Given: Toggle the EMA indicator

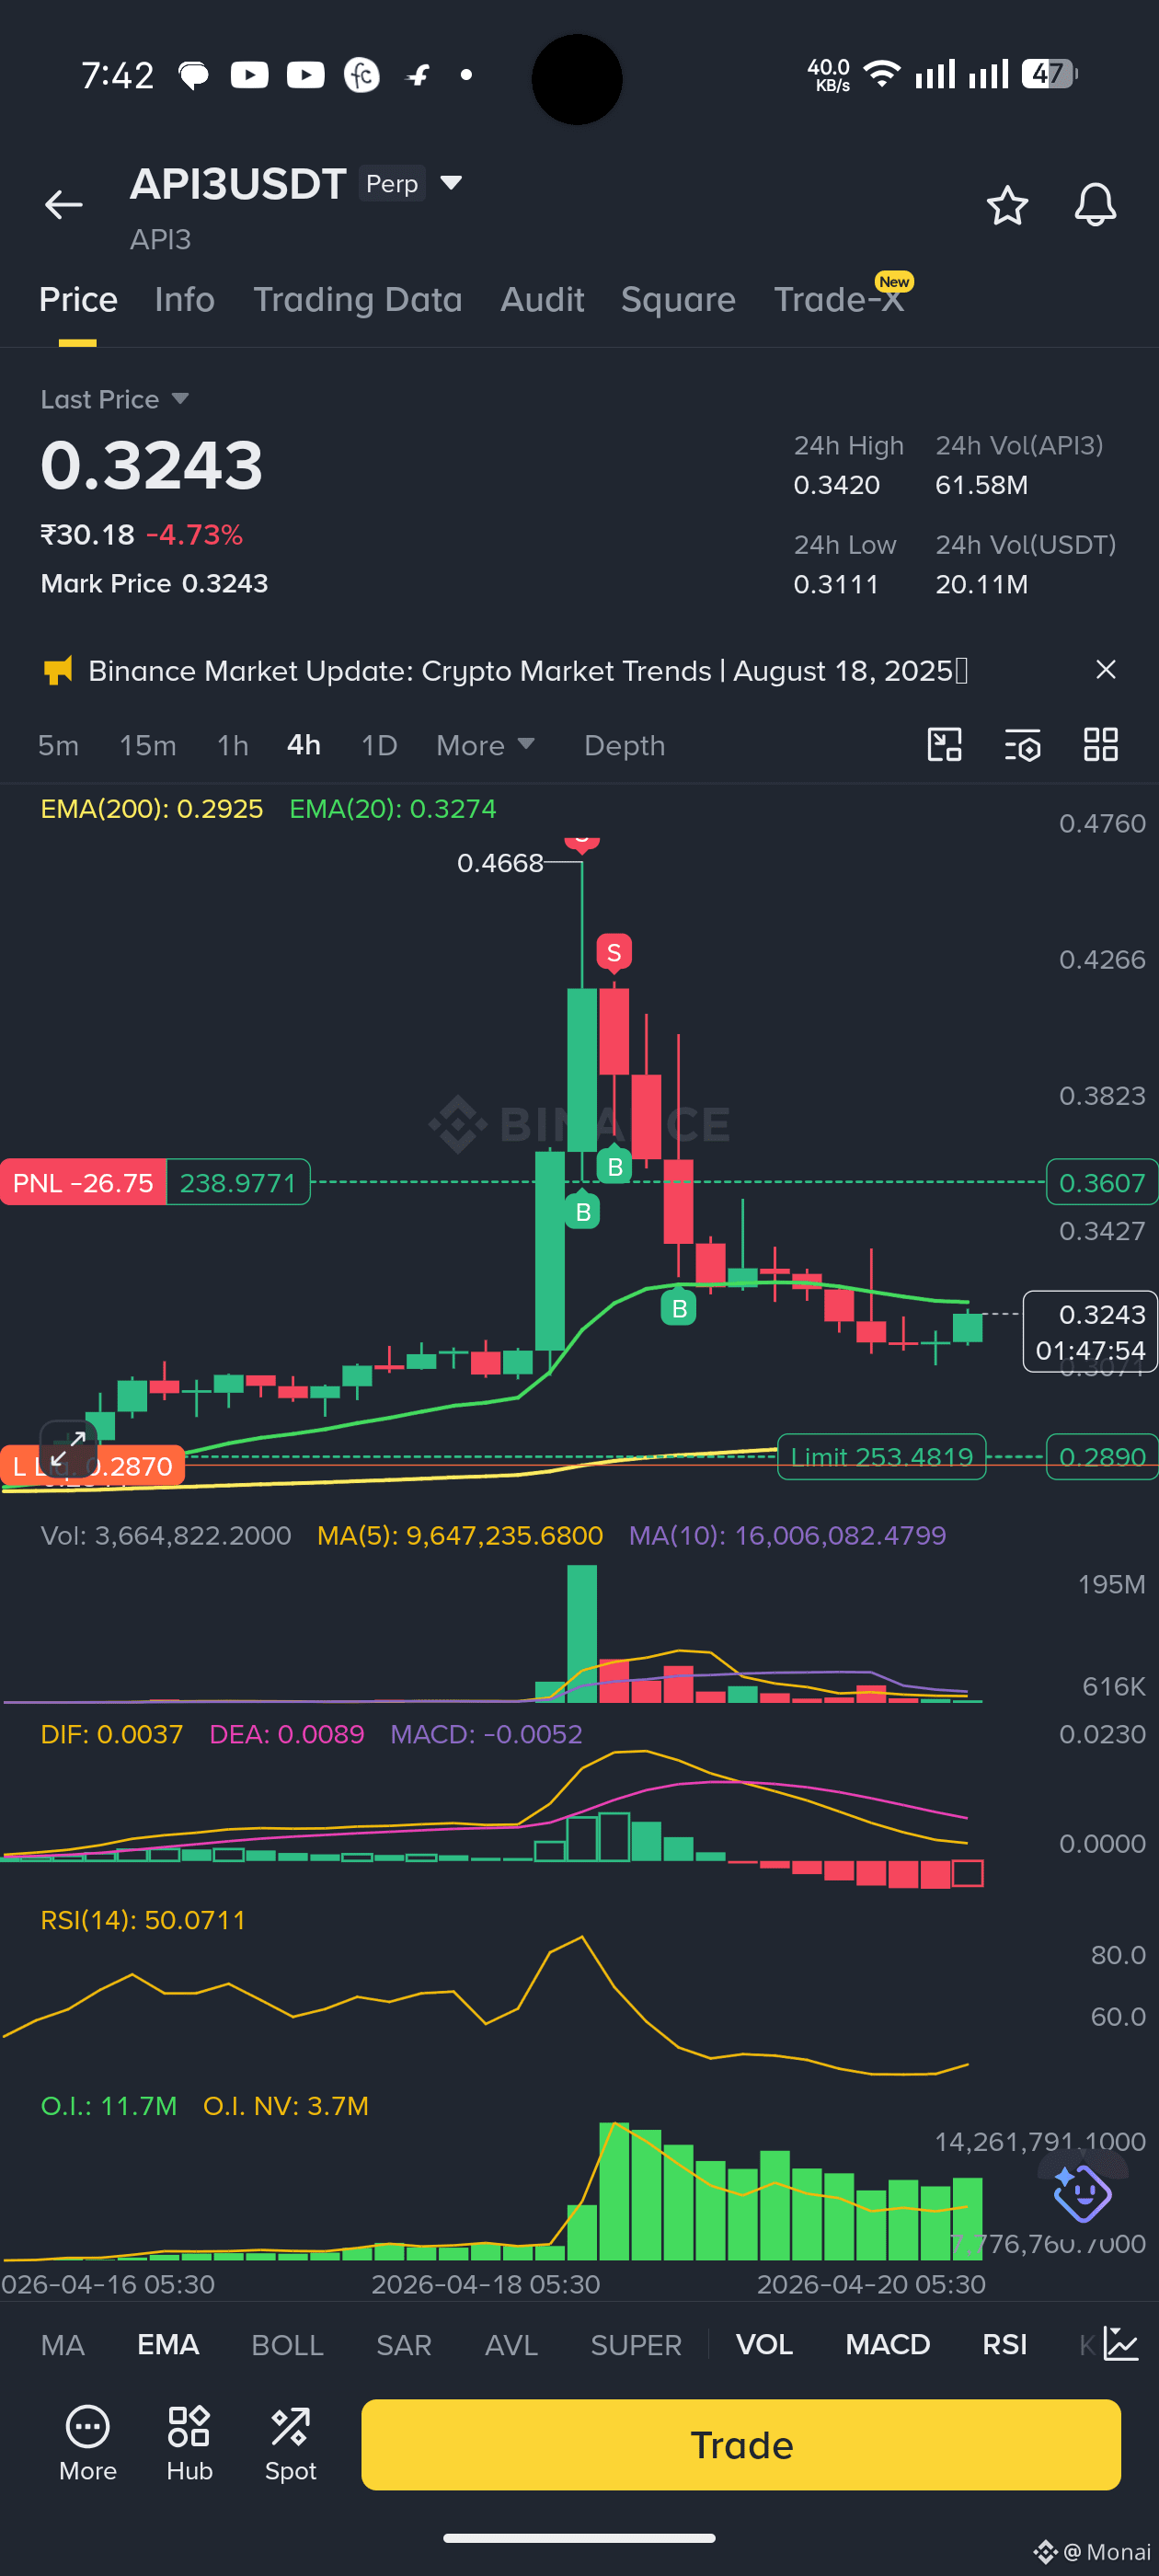Looking at the screenshot, I should pyautogui.click(x=168, y=2345).
